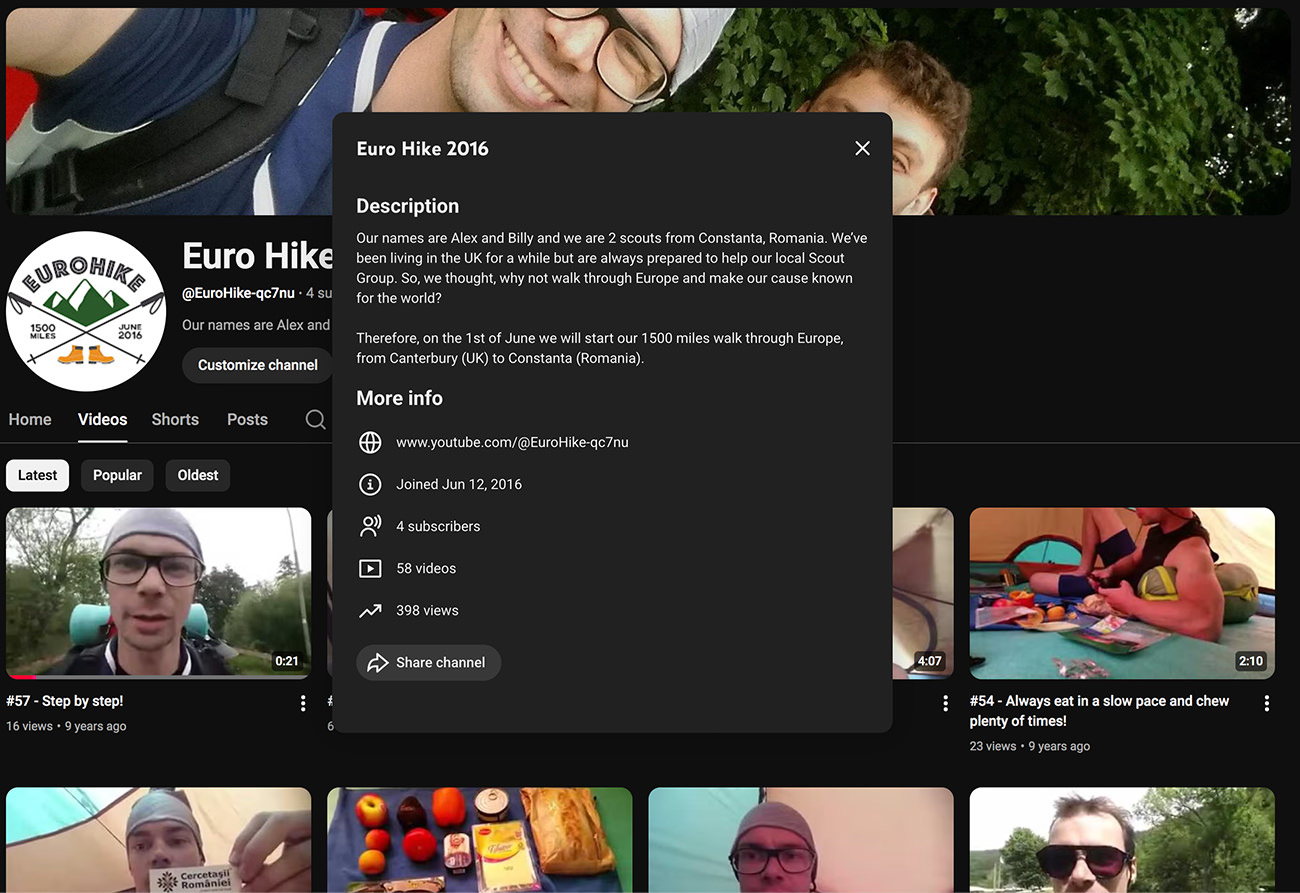
Task: Click the videos play icon in More info
Action: point(370,568)
